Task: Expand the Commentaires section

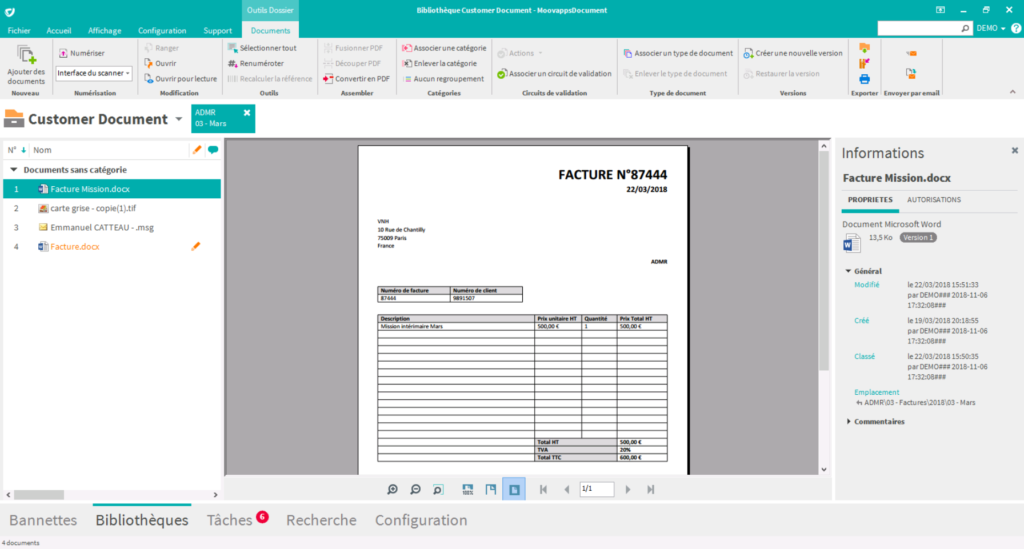Action: [x=848, y=422]
